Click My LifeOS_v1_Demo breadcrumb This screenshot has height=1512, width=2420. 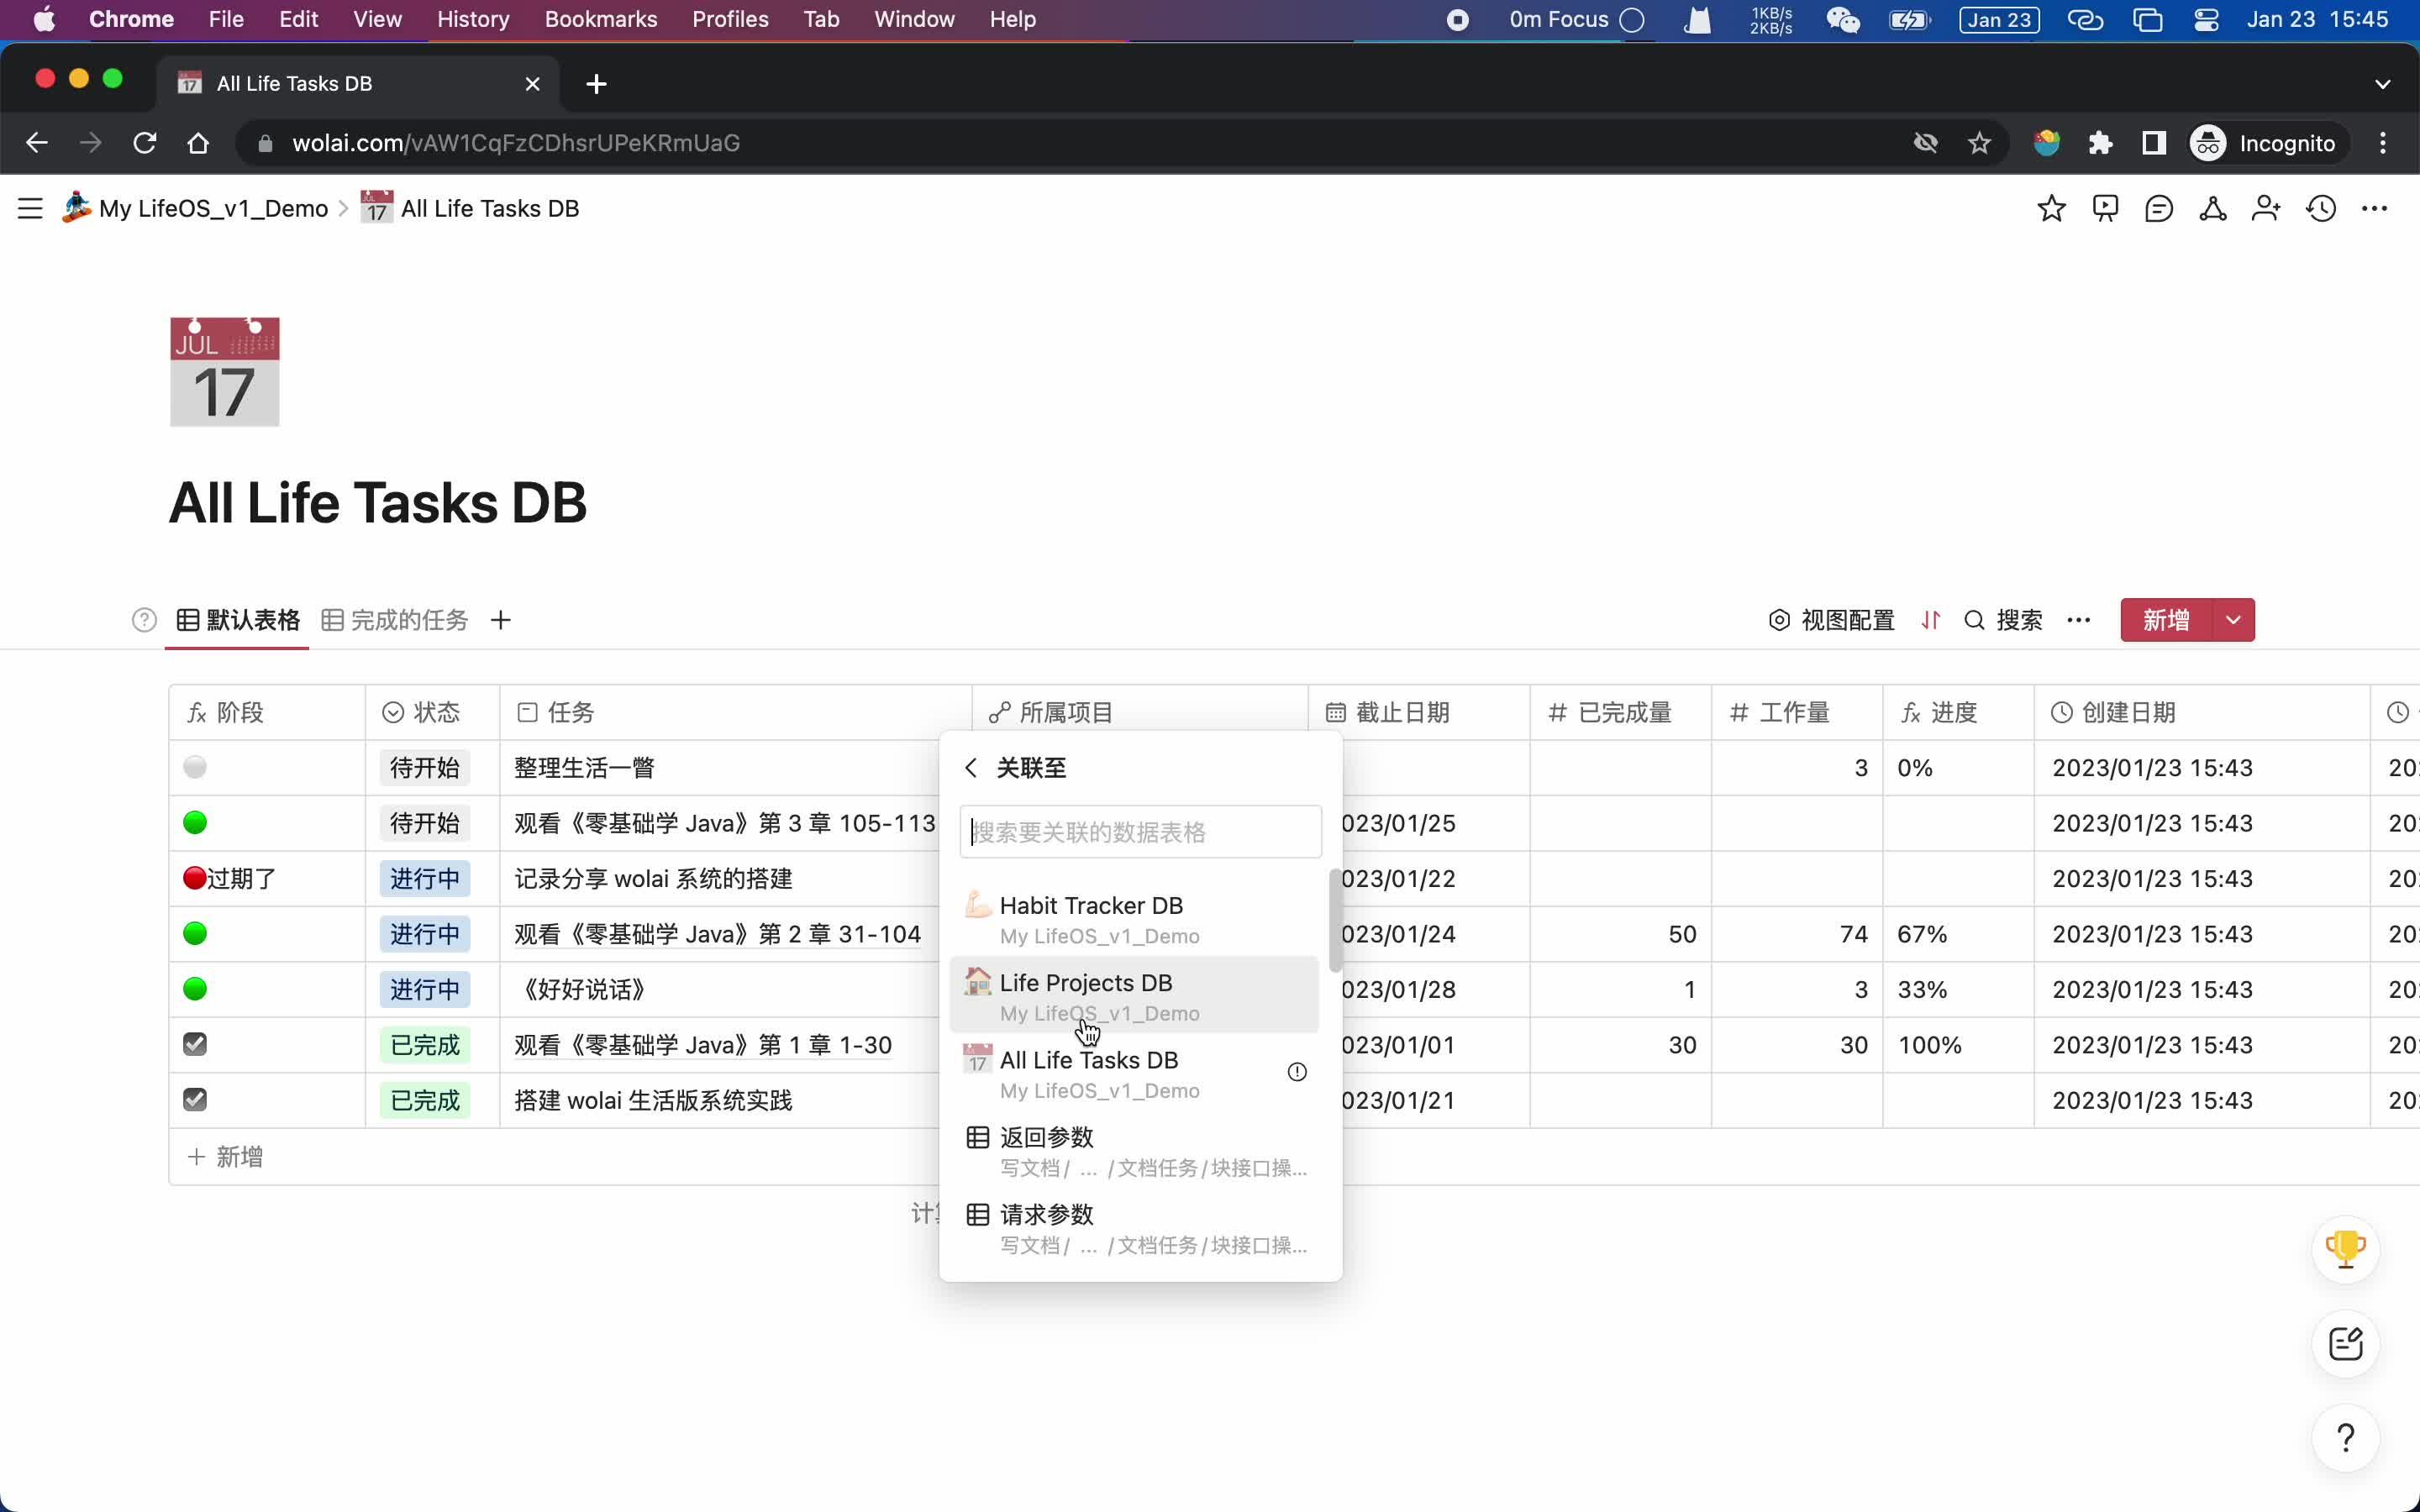195,208
